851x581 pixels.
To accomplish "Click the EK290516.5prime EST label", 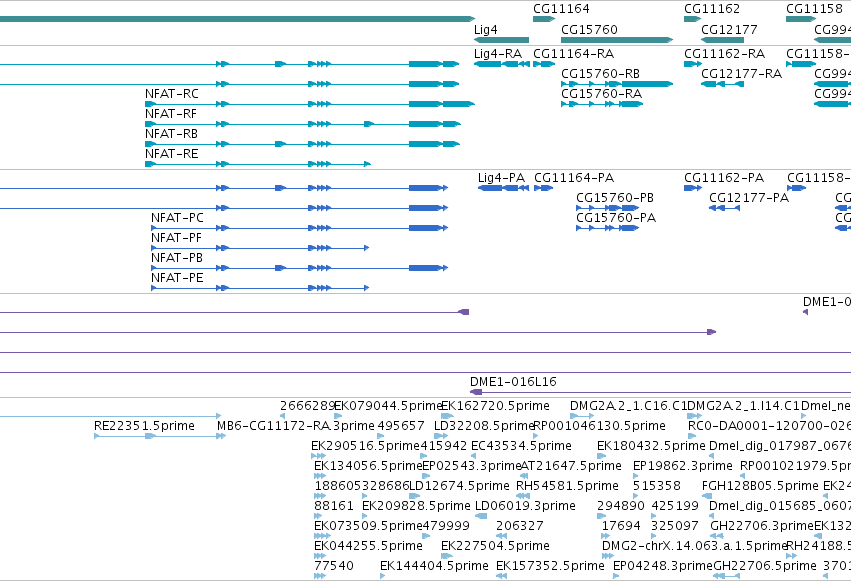I will pyautogui.click(x=365, y=446).
